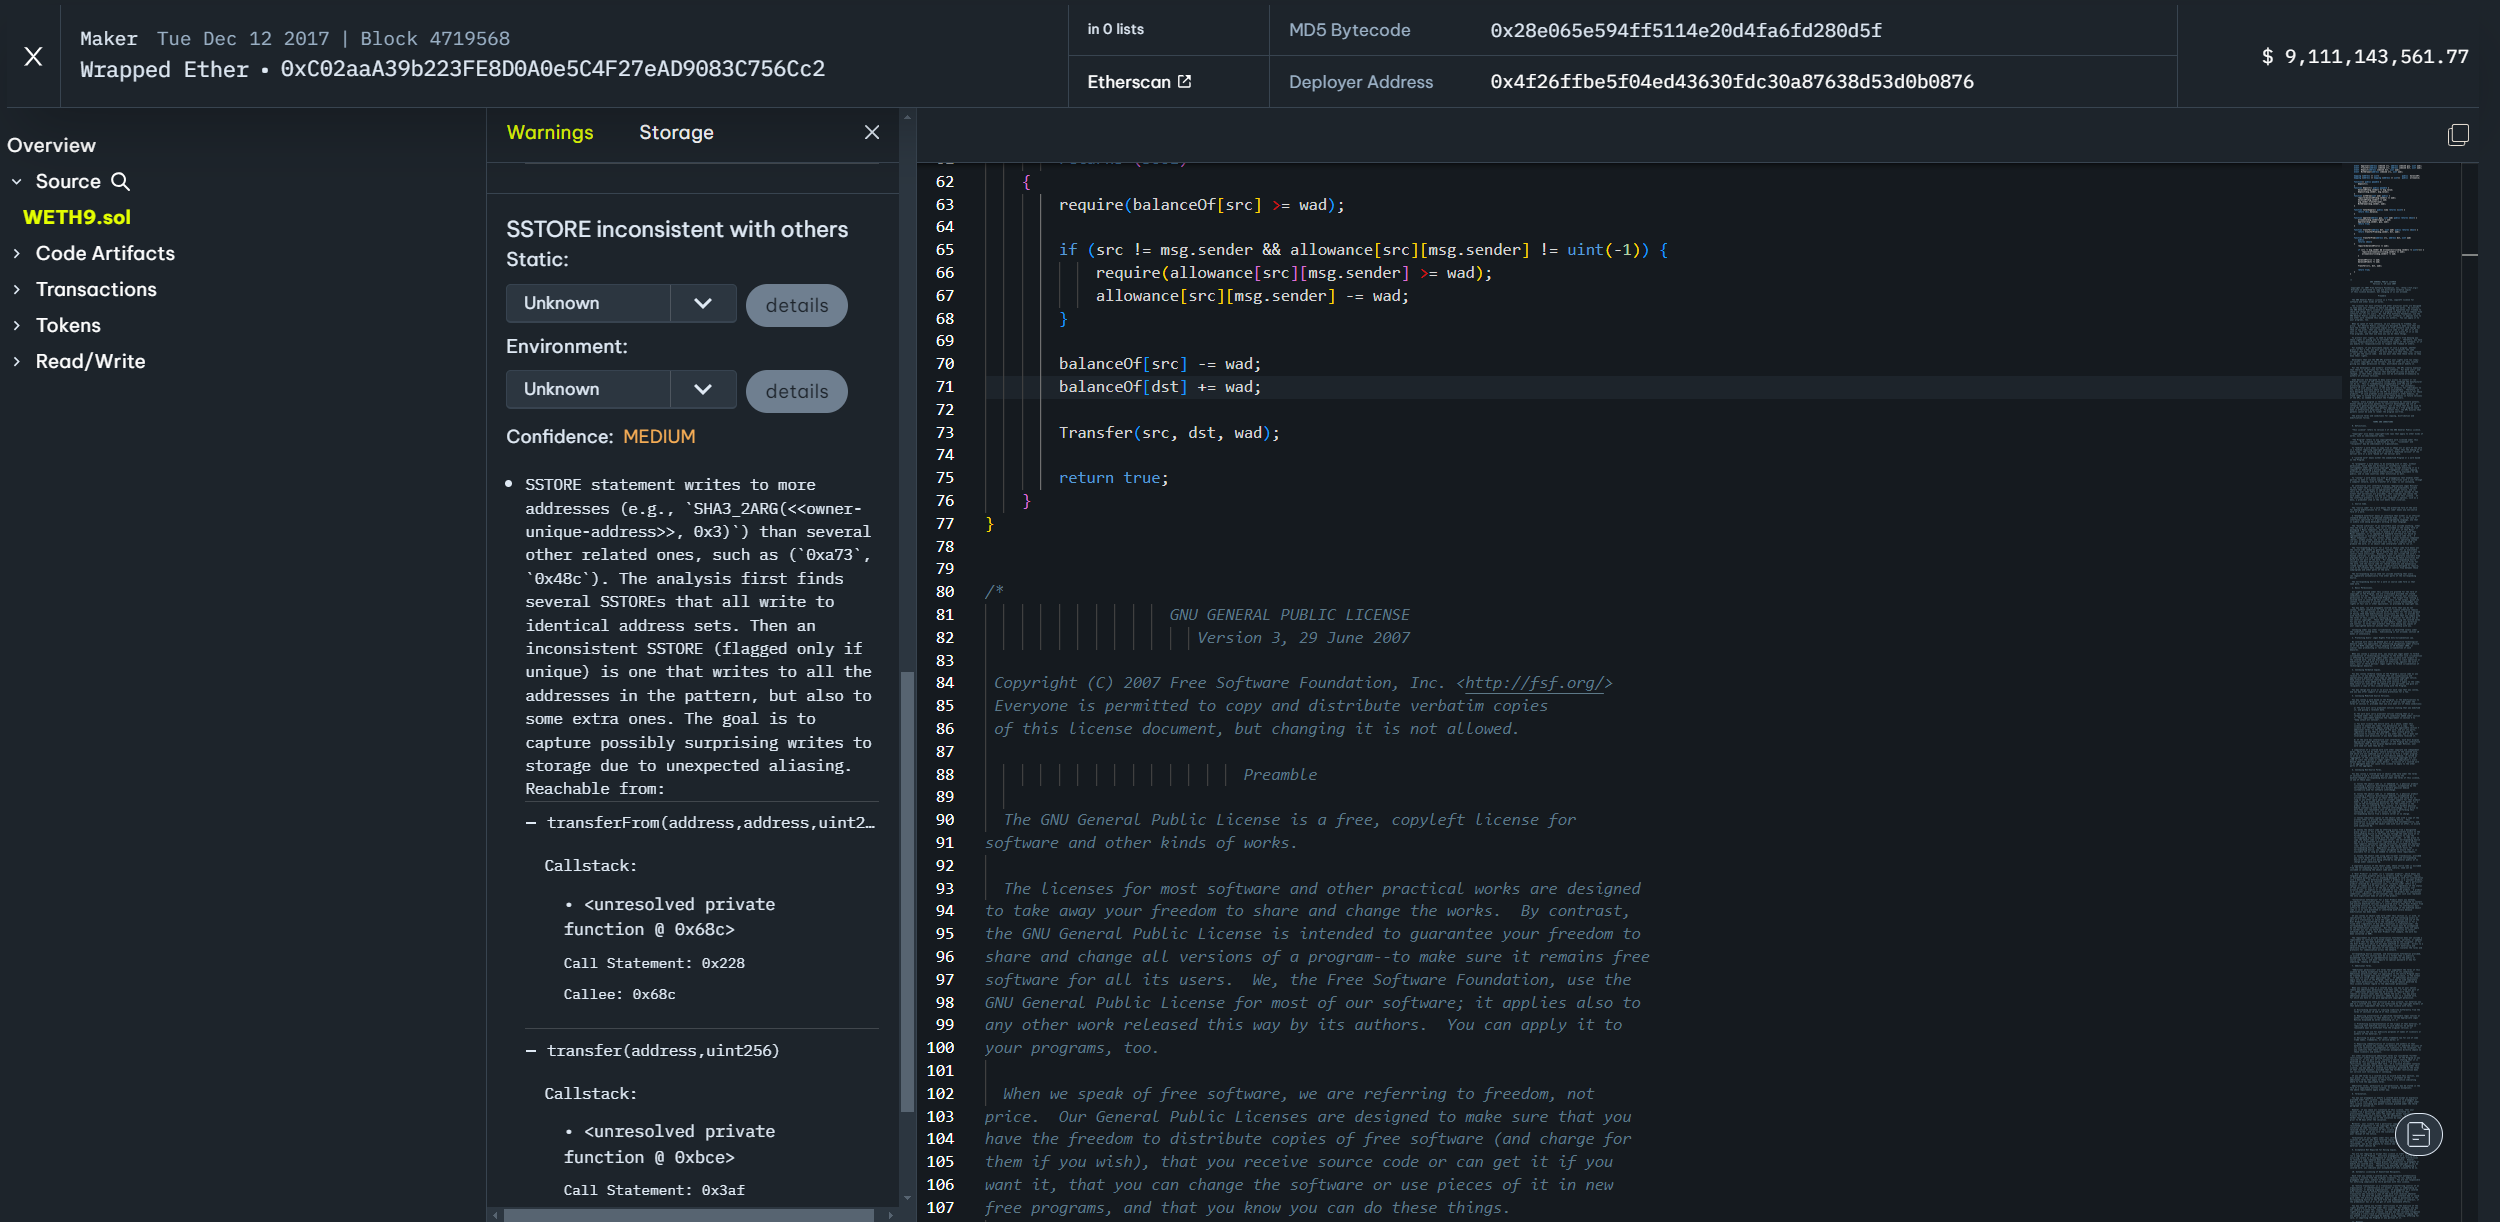Viewport: 2500px width, 1222px height.
Task: Click details button next to Static
Action: click(796, 305)
